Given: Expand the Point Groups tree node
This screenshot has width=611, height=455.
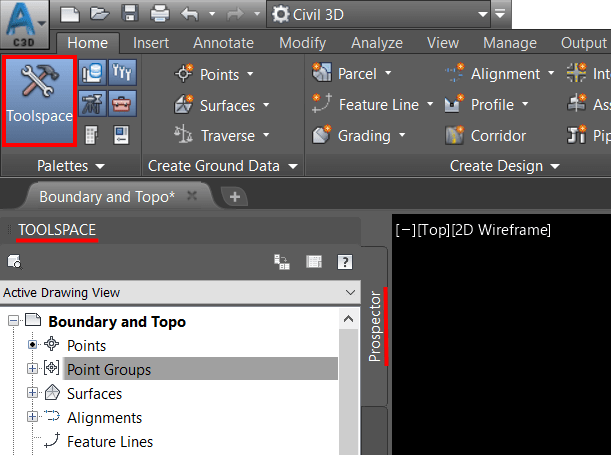Looking at the screenshot, I should point(32,369).
